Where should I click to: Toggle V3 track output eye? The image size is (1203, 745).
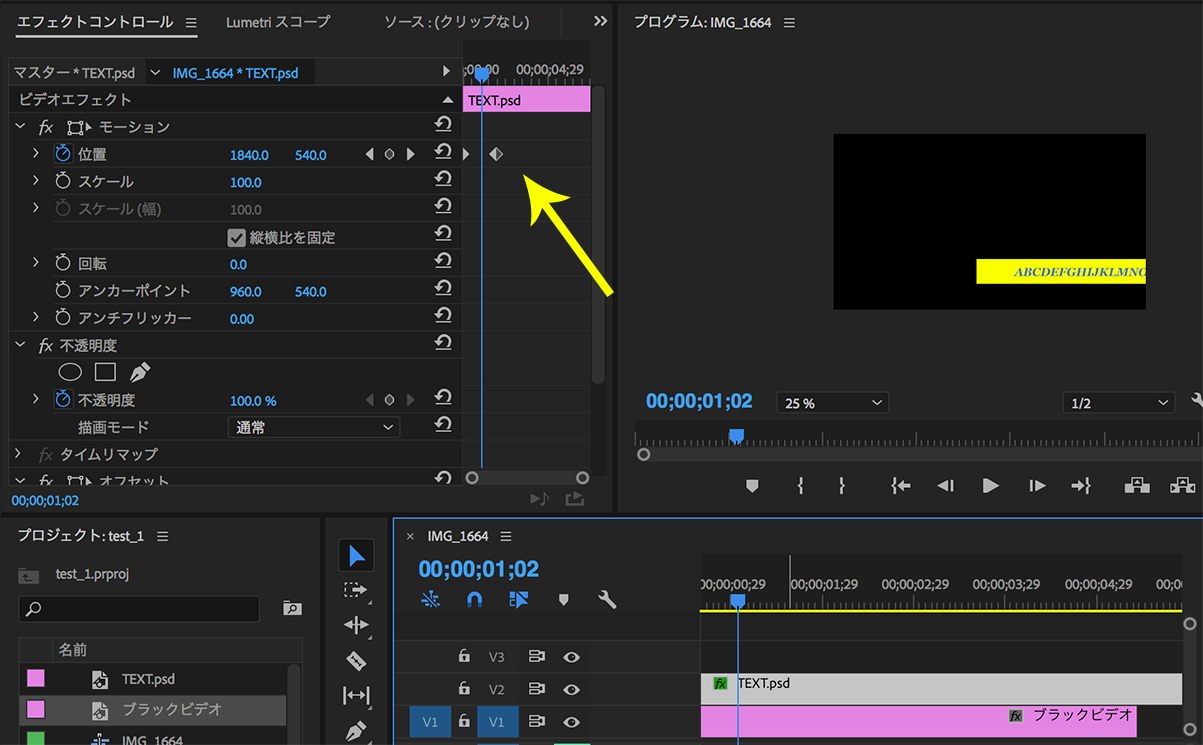click(x=571, y=657)
